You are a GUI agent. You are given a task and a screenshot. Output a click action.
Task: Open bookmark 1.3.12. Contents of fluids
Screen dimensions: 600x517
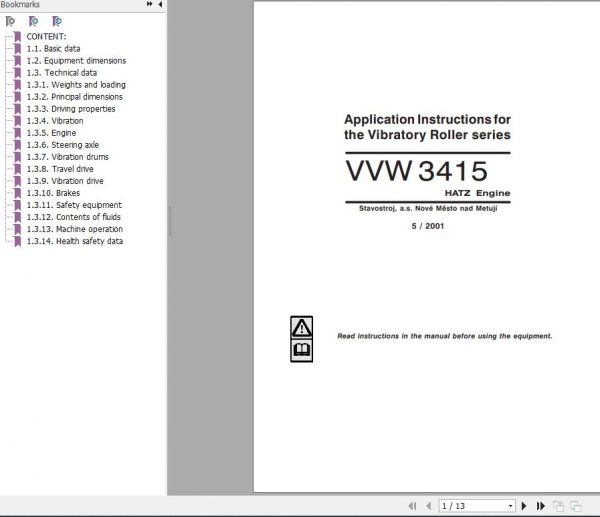tap(73, 217)
